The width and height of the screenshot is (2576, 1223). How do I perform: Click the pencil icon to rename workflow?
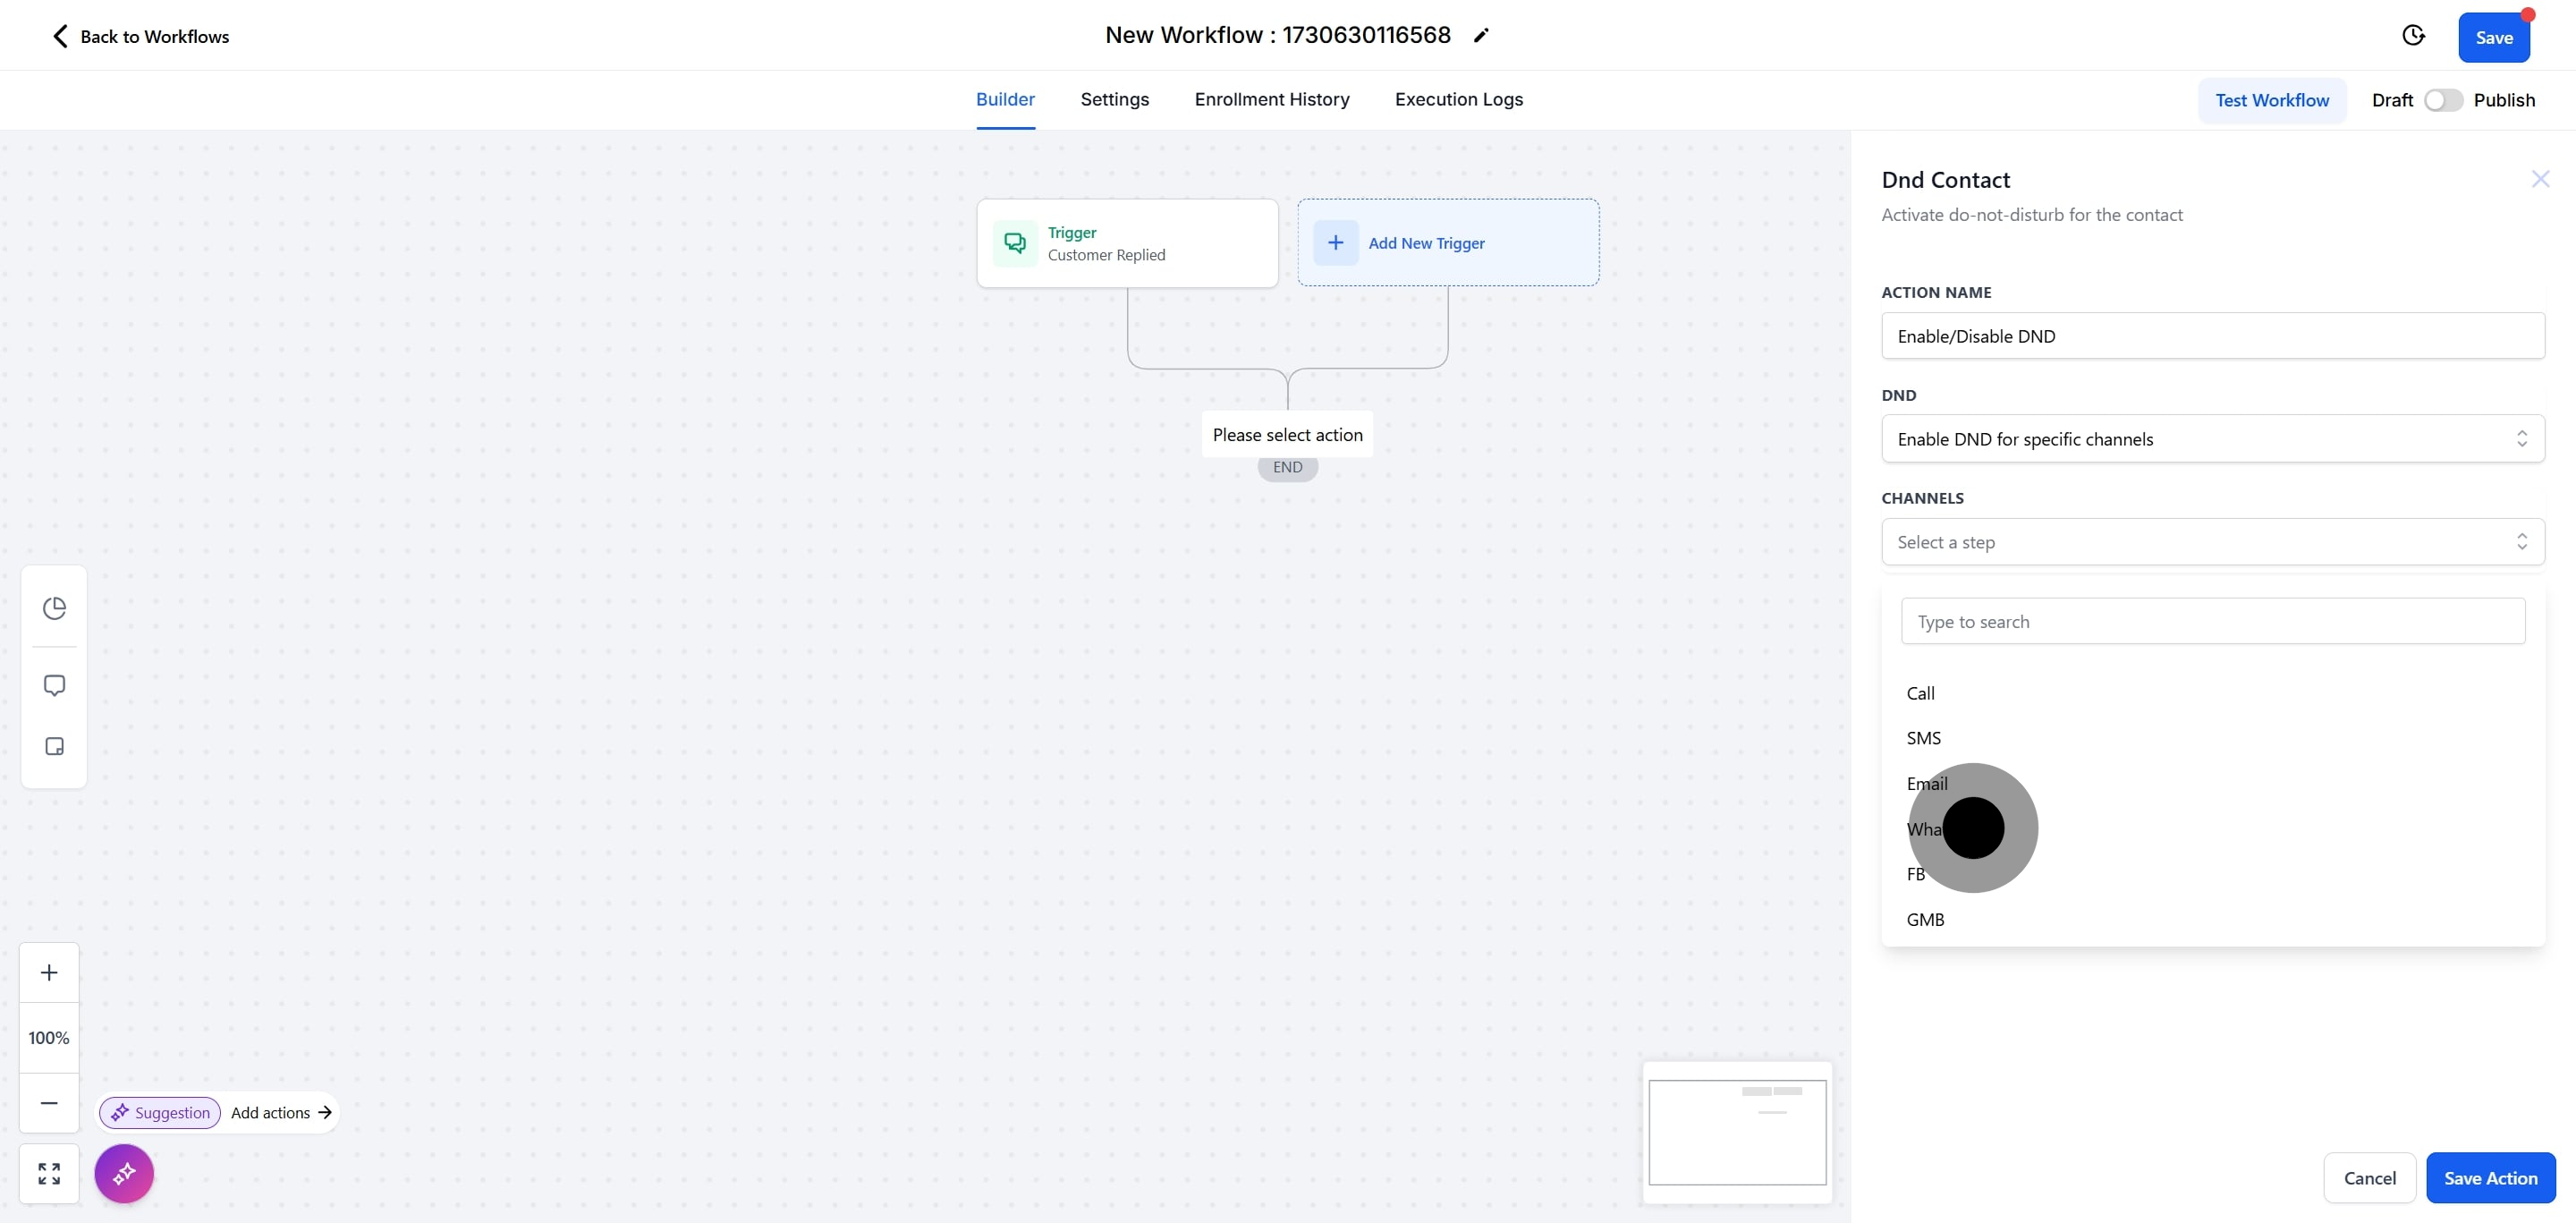click(x=1481, y=36)
